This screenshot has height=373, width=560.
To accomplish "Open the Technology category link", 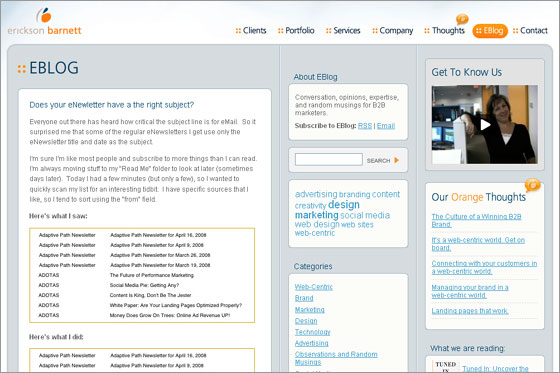I will coord(312,332).
